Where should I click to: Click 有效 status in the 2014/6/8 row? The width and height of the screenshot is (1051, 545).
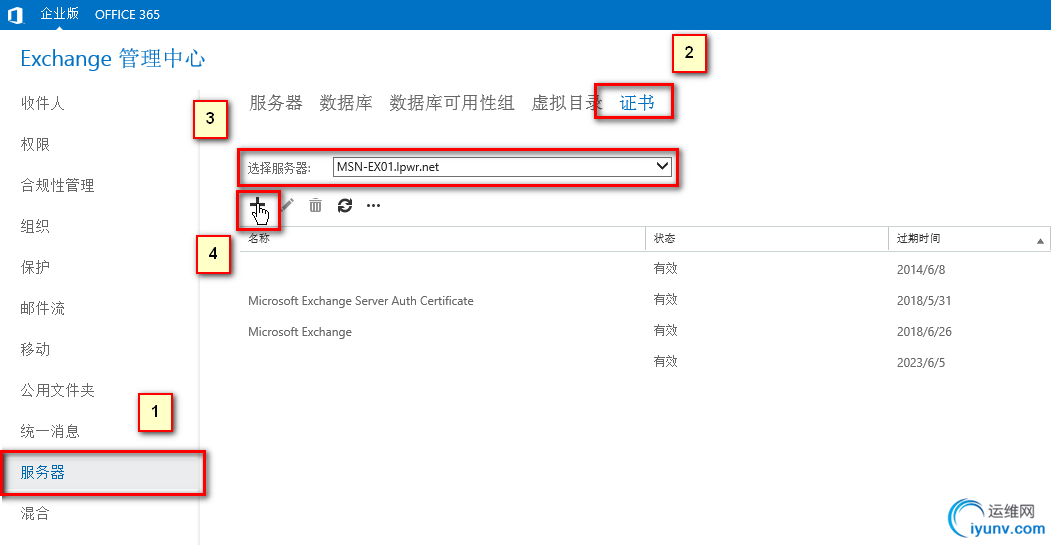(x=666, y=268)
